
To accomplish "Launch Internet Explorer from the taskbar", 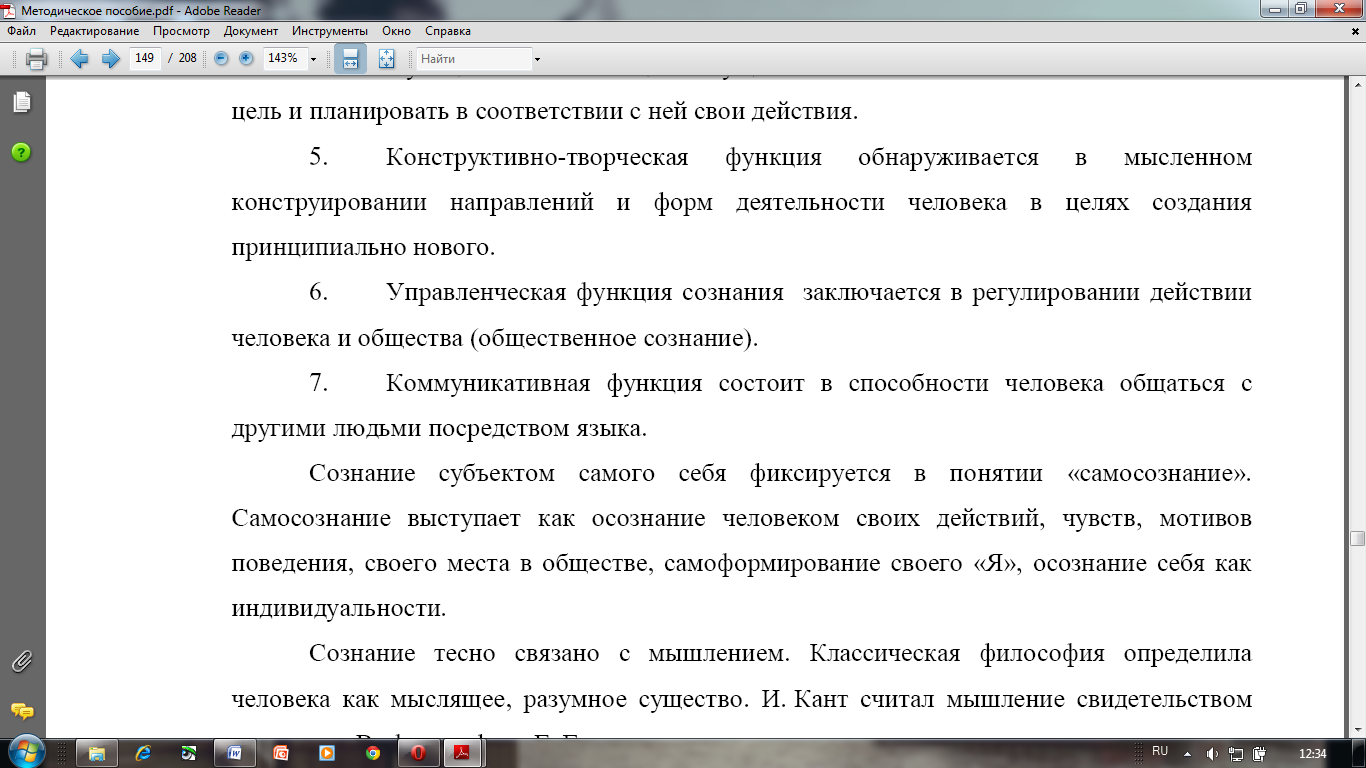I will pyautogui.click(x=143, y=753).
